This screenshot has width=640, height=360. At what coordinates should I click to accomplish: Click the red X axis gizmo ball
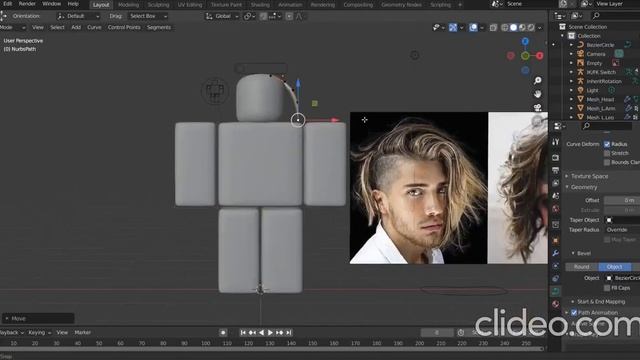pos(540,56)
